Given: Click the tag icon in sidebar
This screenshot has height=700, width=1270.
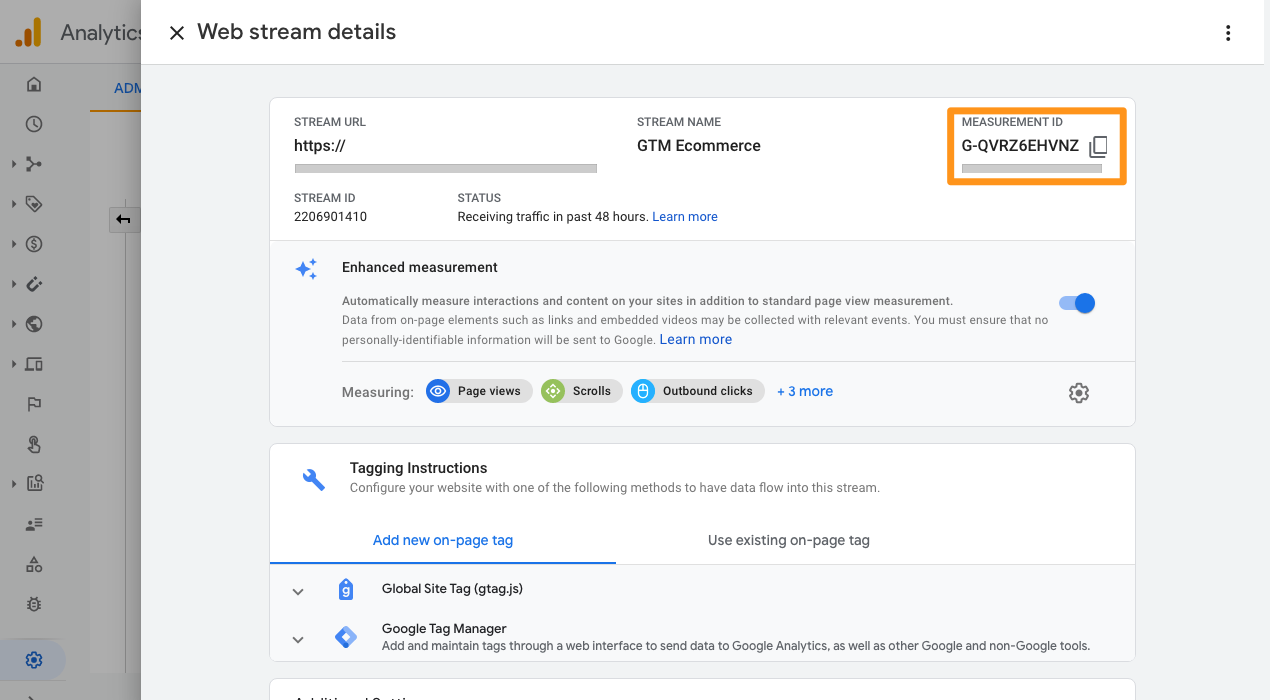Looking at the screenshot, I should (x=34, y=204).
